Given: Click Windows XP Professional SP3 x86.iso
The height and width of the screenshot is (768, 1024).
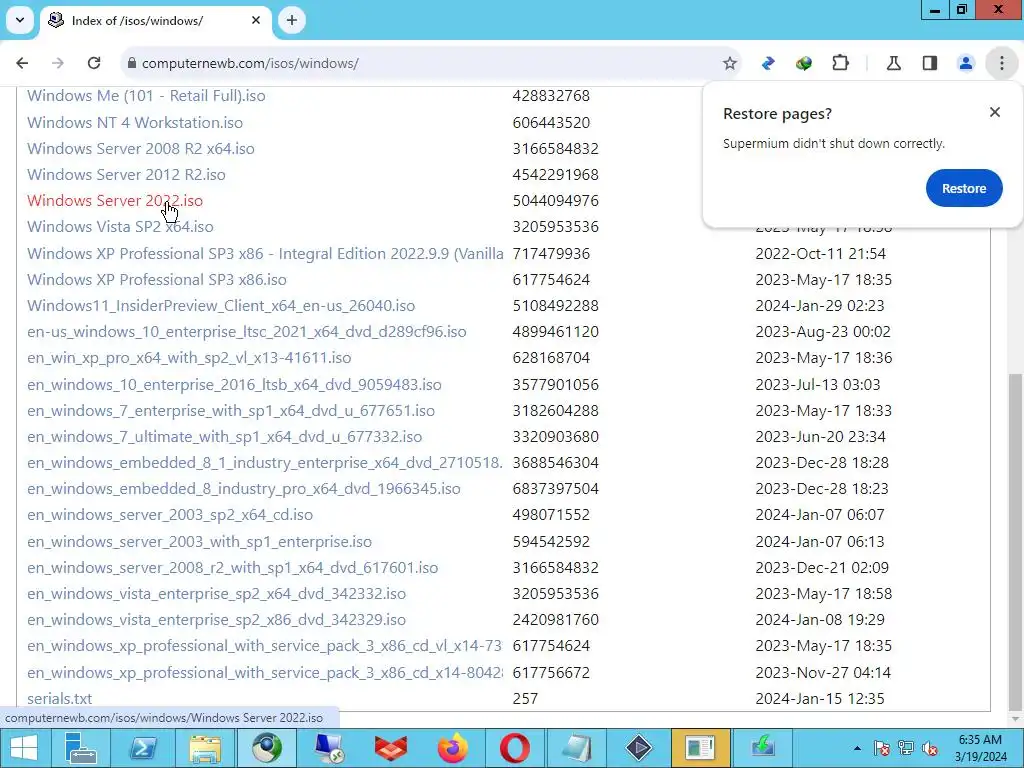Looking at the screenshot, I should pos(157,280).
